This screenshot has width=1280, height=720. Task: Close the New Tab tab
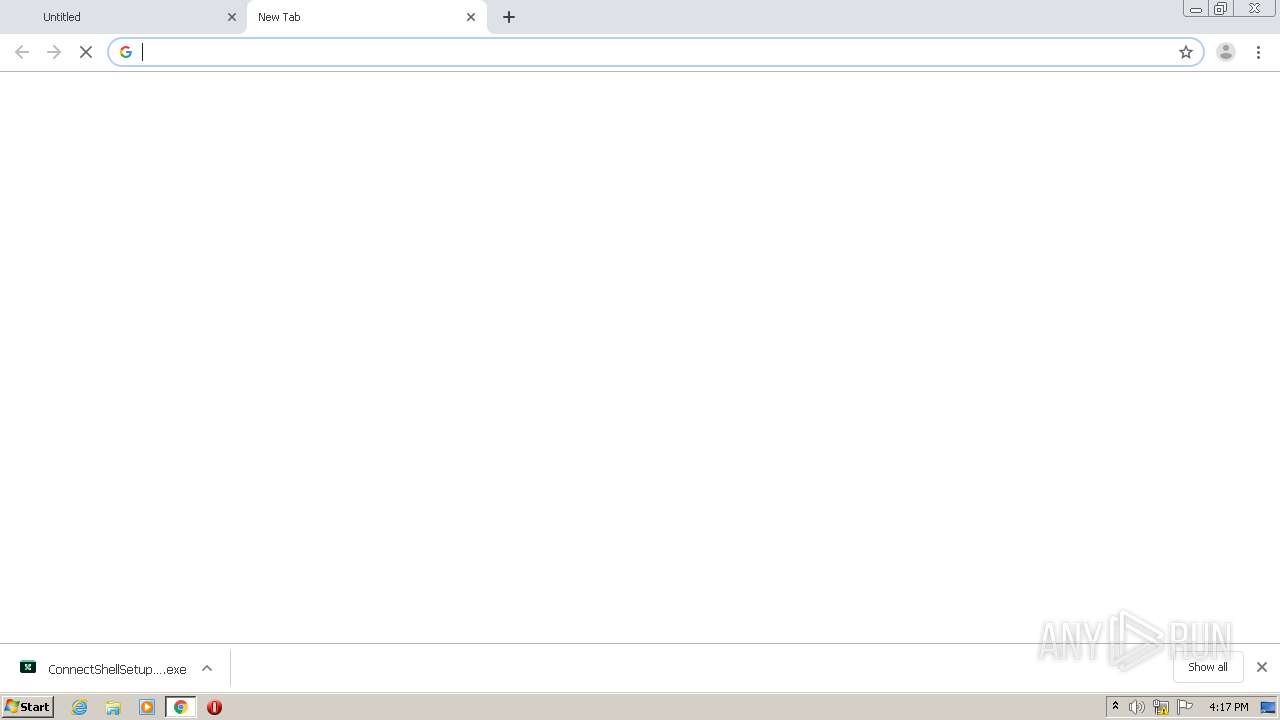(471, 17)
